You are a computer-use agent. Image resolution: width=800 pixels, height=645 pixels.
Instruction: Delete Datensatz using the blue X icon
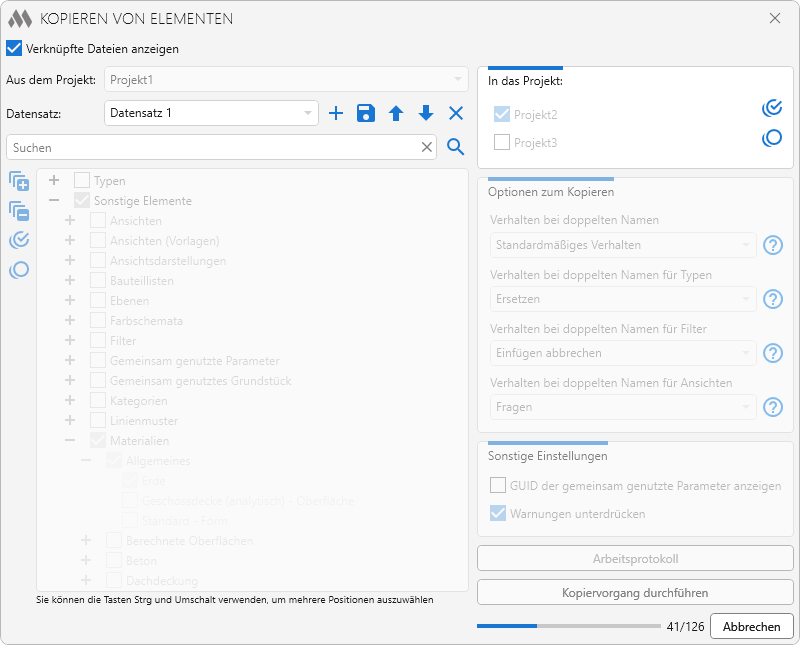pyautogui.click(x=456, y=114)
